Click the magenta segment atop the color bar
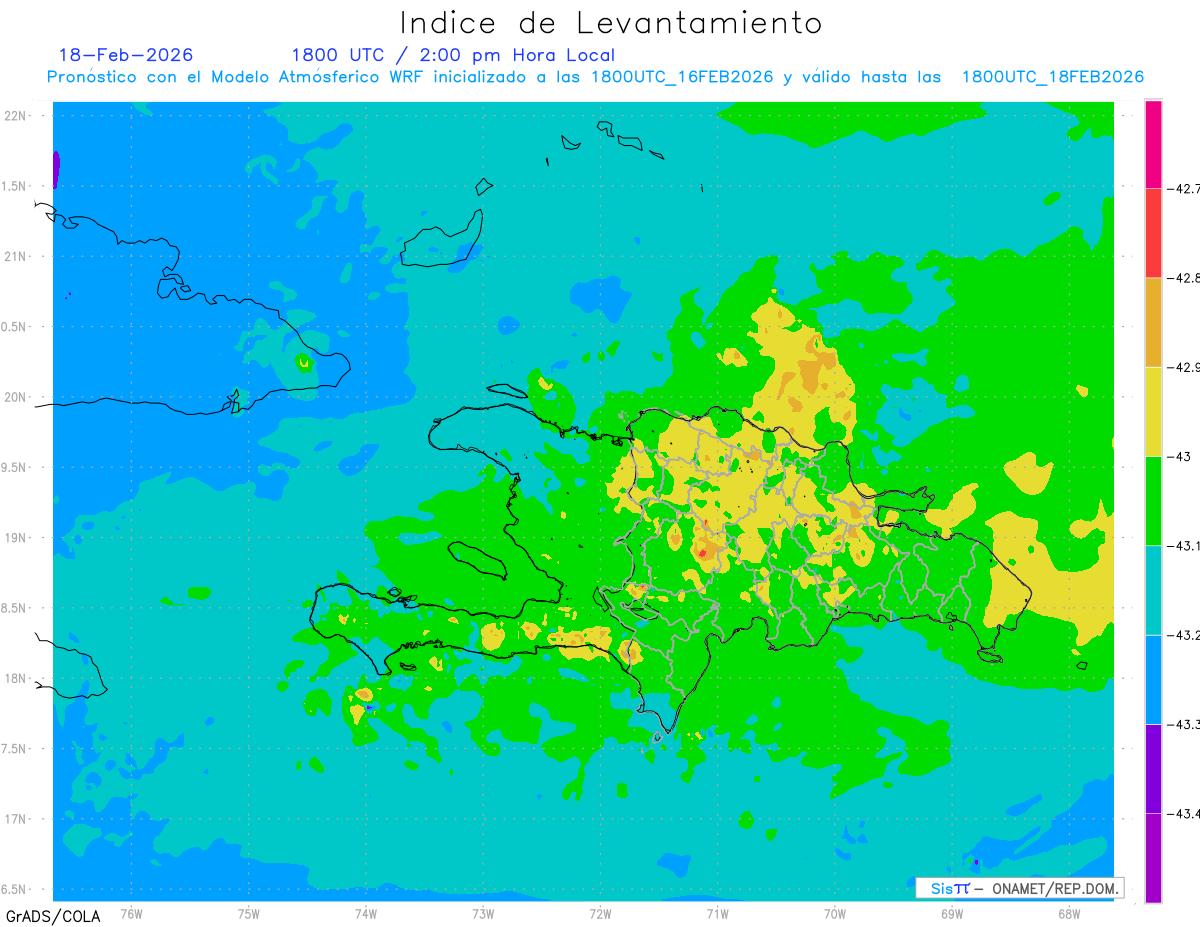Screen dimensions: 1200x927 point(1153,143)
